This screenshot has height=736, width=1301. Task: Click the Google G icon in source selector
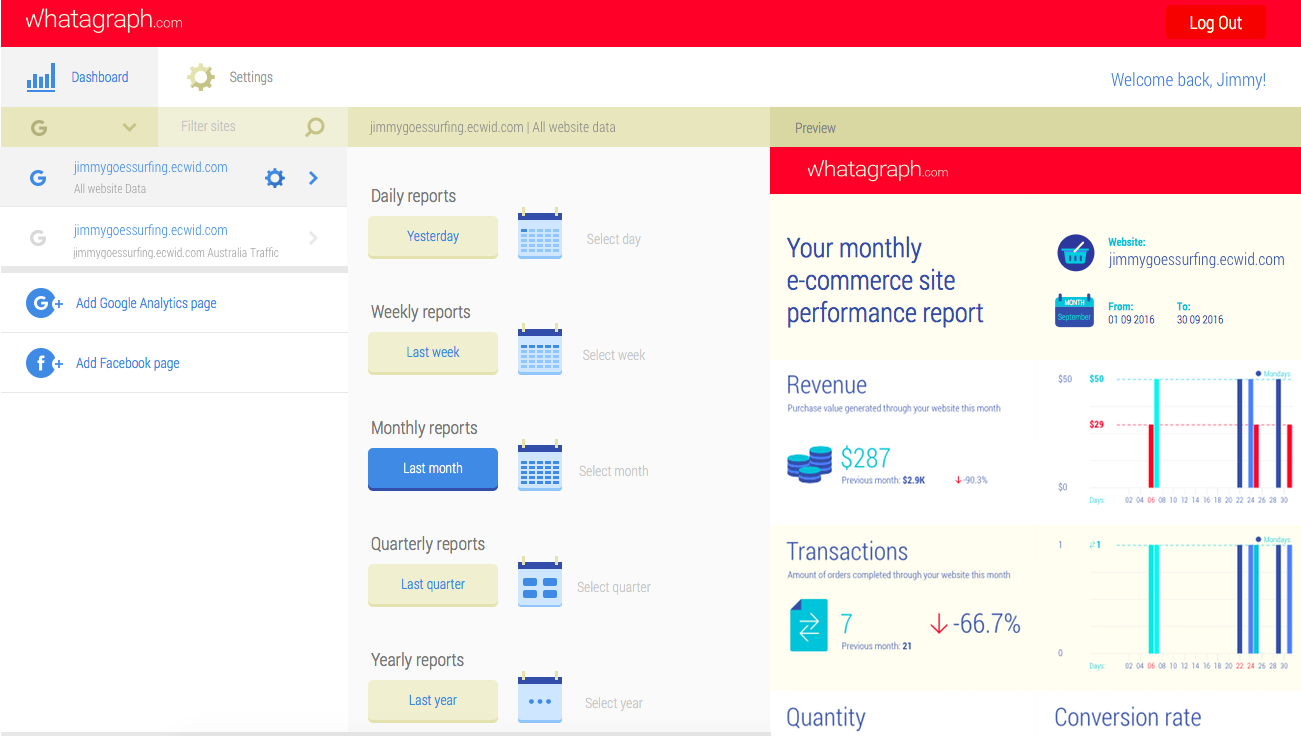pos(39,128)
